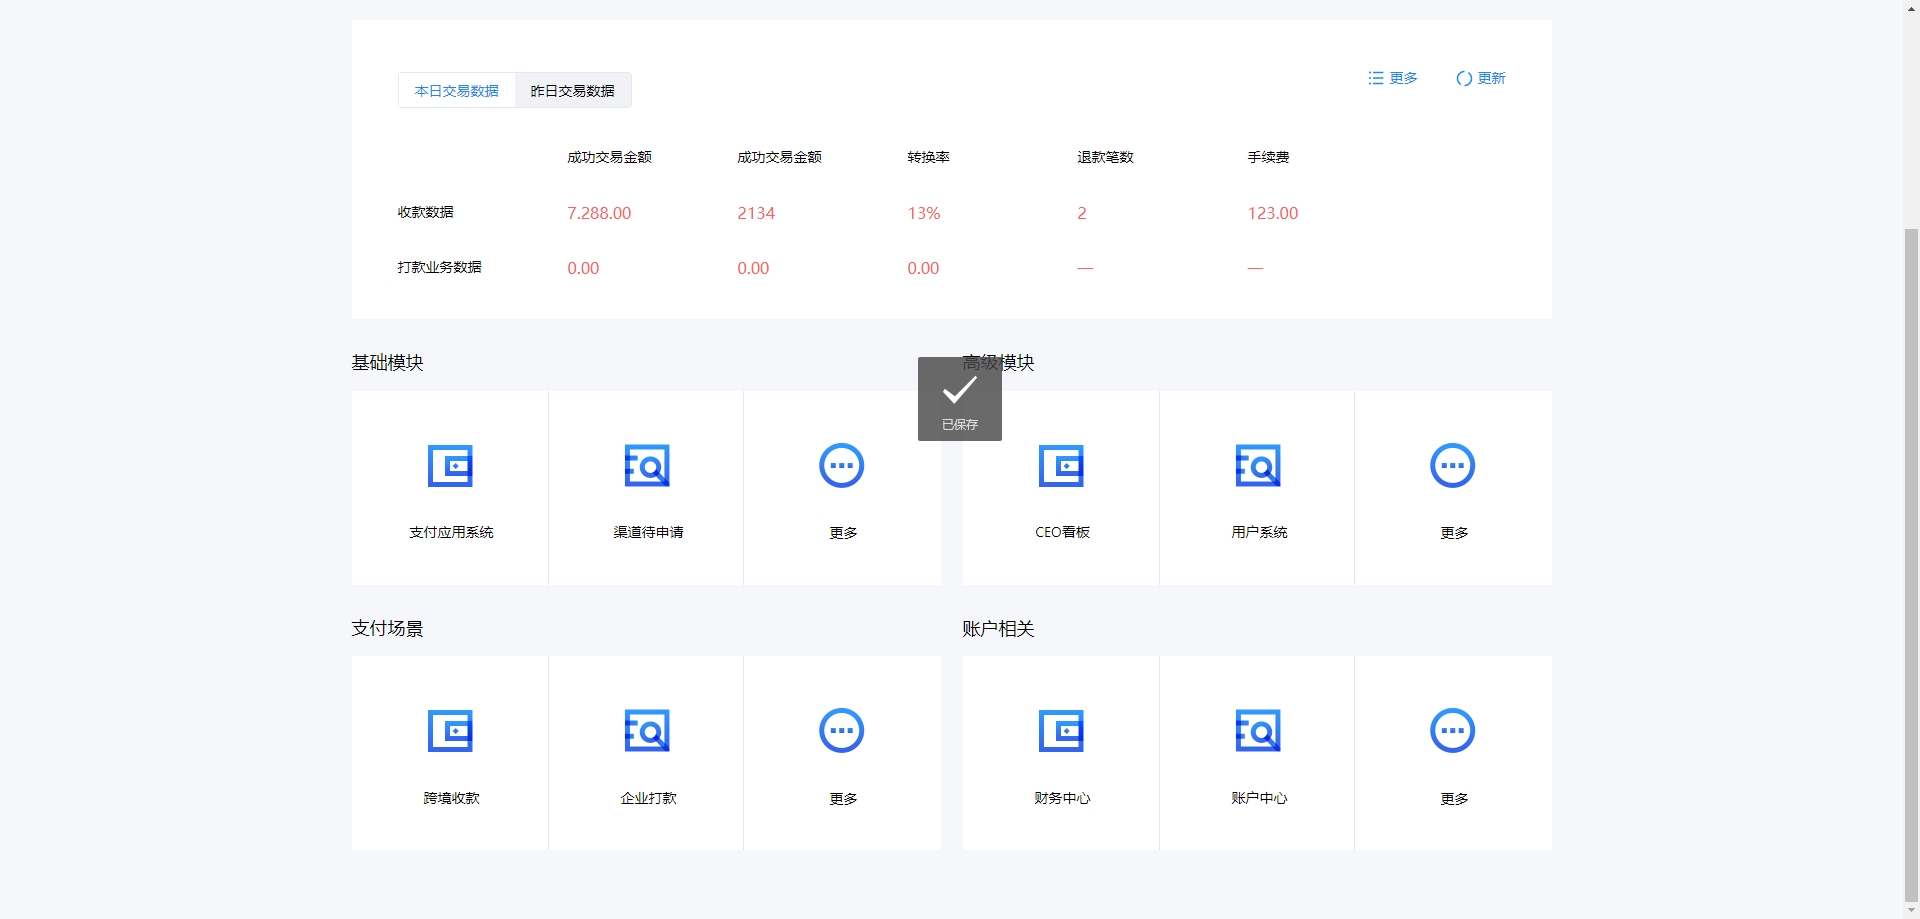Click the 账户相关 section heading

[x=998, y=629]
